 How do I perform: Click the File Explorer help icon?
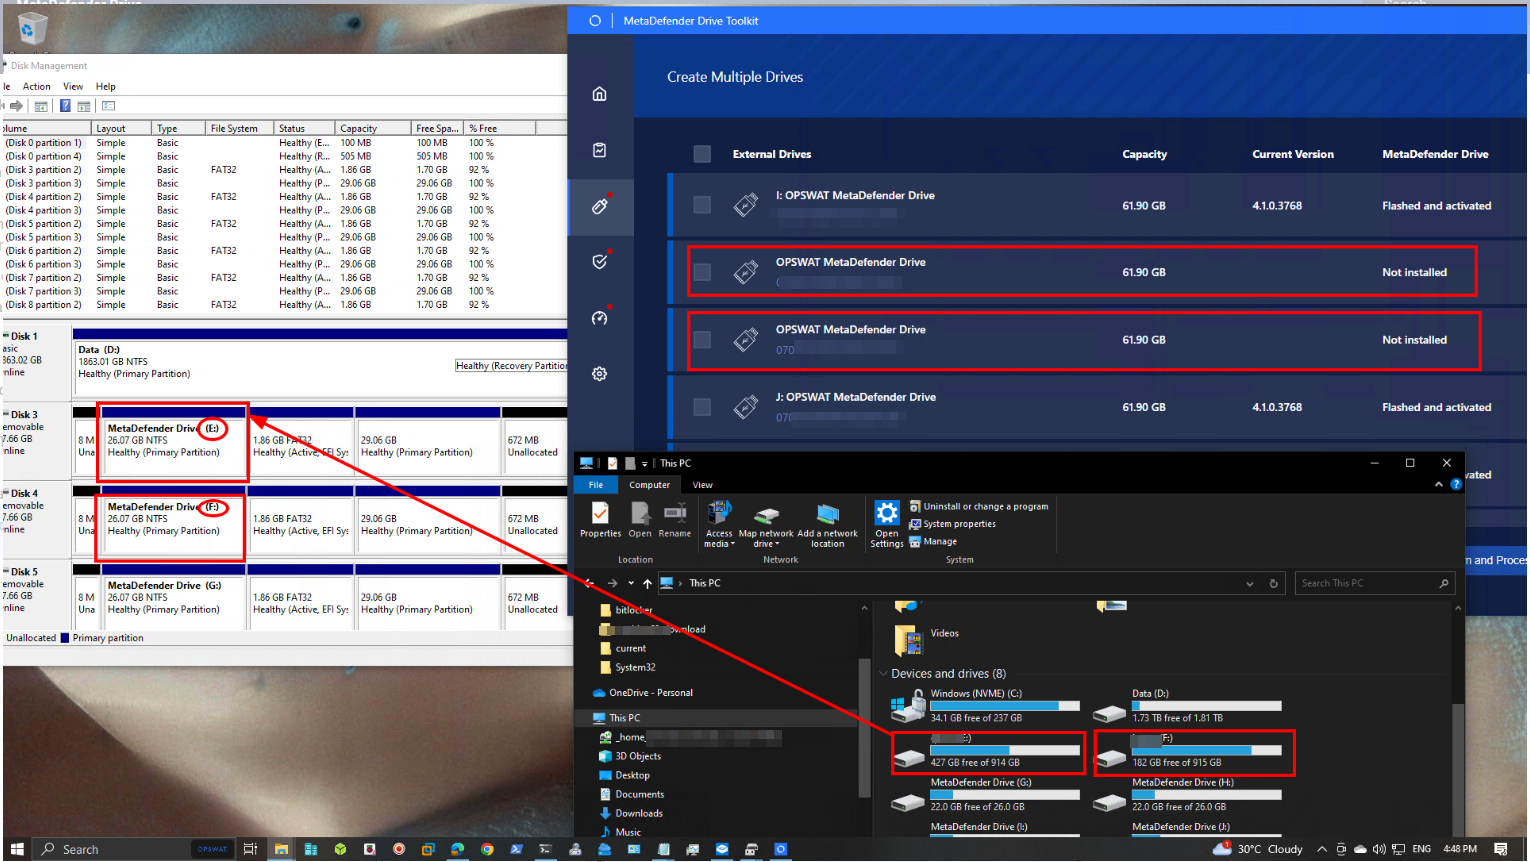coord(1456,485)
